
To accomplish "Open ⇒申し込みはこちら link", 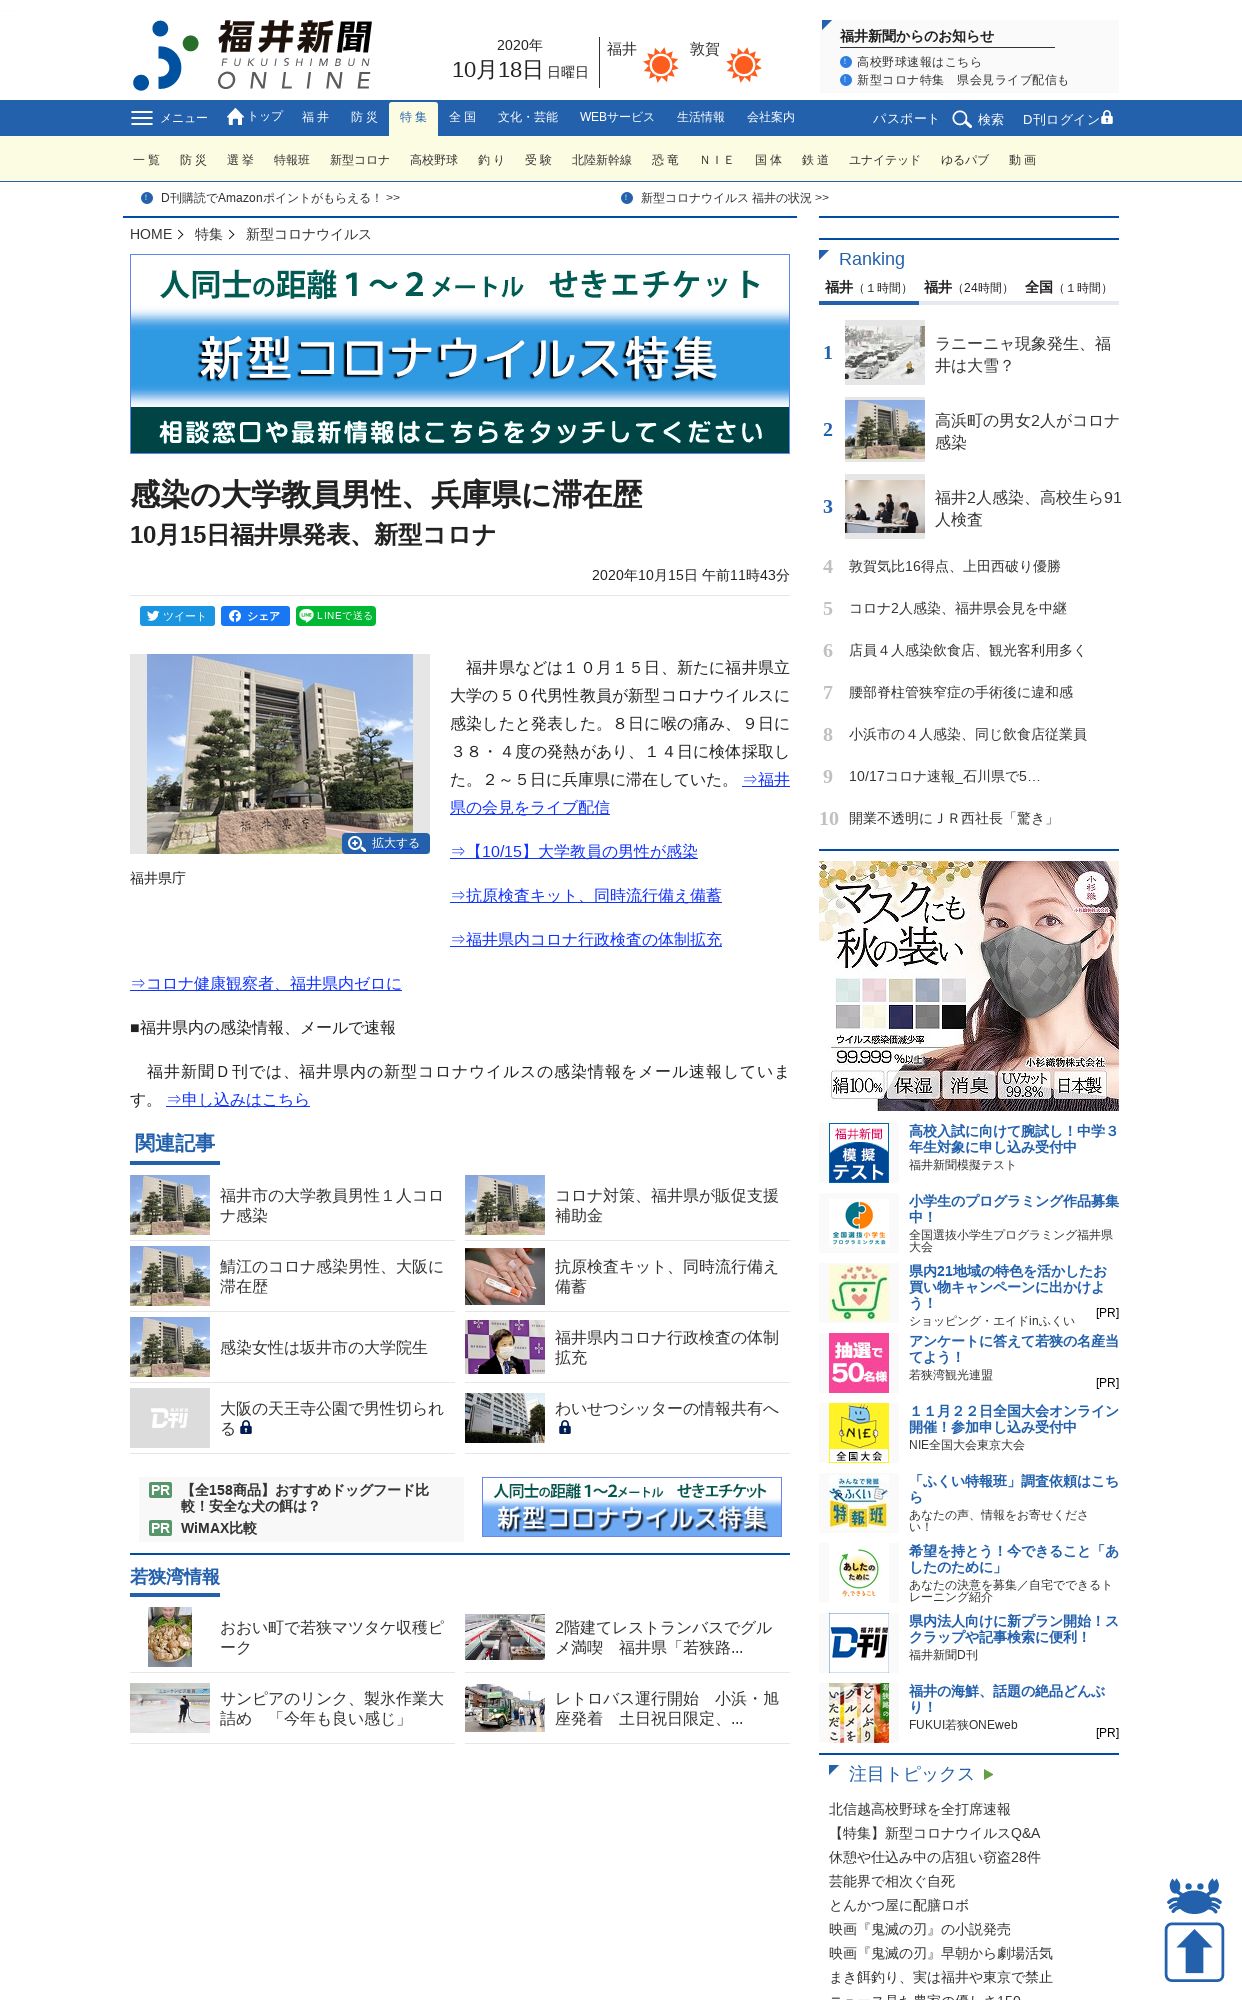I will pyautogui.click(x=238, y=1099).
